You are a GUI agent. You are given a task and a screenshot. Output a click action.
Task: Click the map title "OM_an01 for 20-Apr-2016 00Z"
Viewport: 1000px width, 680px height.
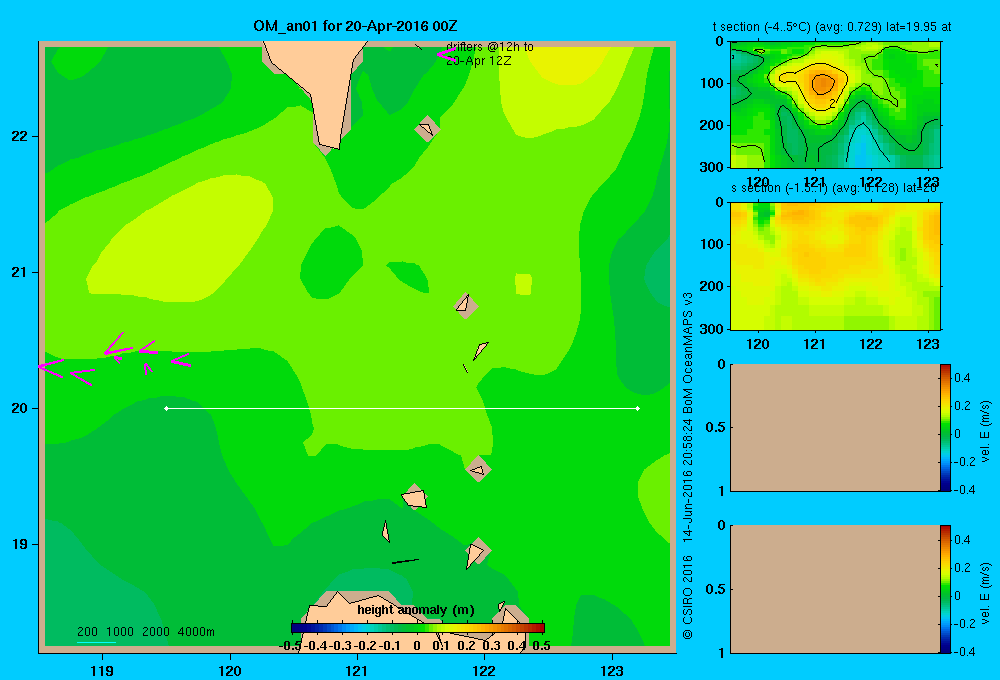(x=355, y=26)
